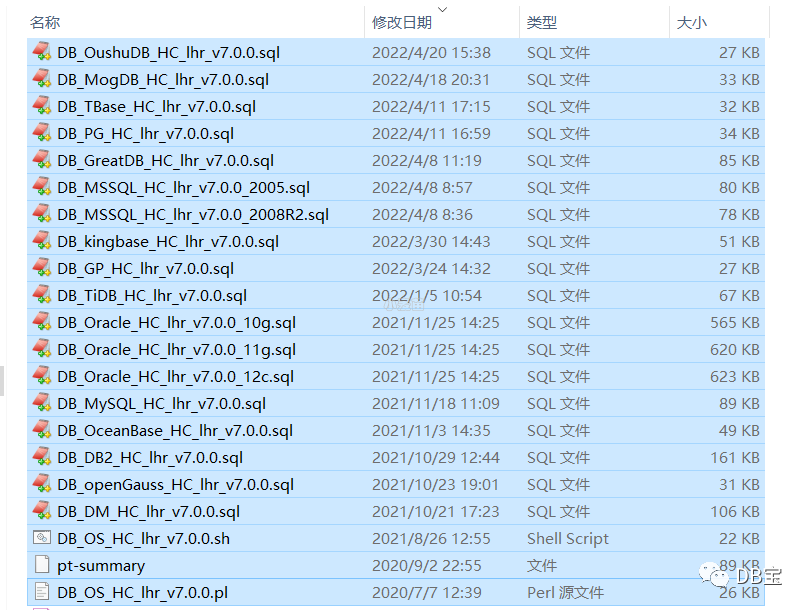Screen dimensions: 808x610
Task: Click the SQL icon of DB_OushuDB_HC_lhr_v7.0.0.sql
Action: coord(42,52)
